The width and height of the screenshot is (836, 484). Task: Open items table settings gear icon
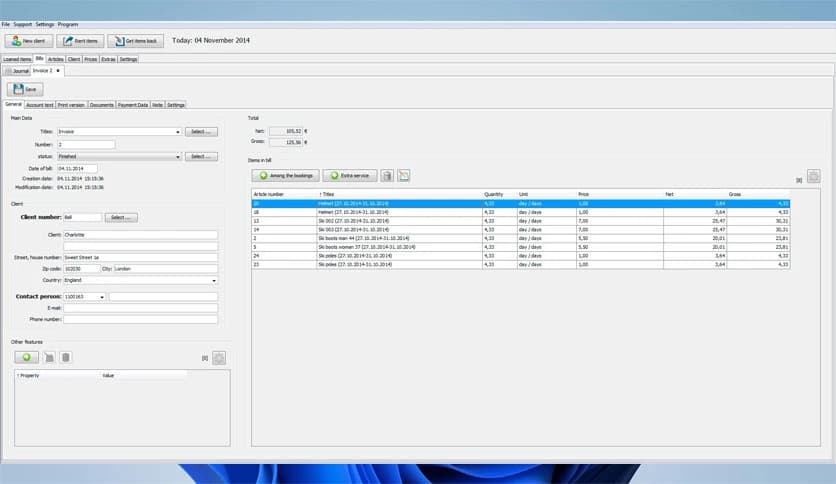[813, 176]
